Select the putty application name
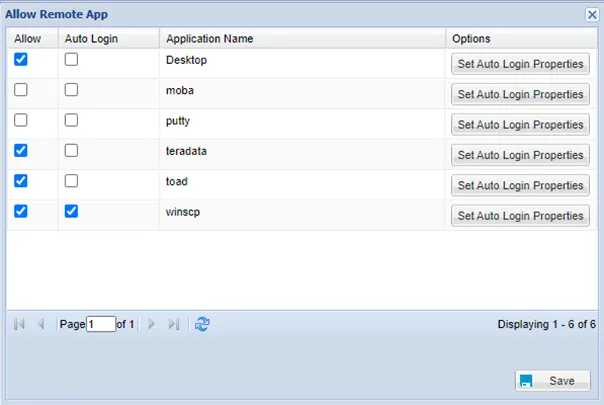This screenshot has width=604, height=405. [178, 121]
